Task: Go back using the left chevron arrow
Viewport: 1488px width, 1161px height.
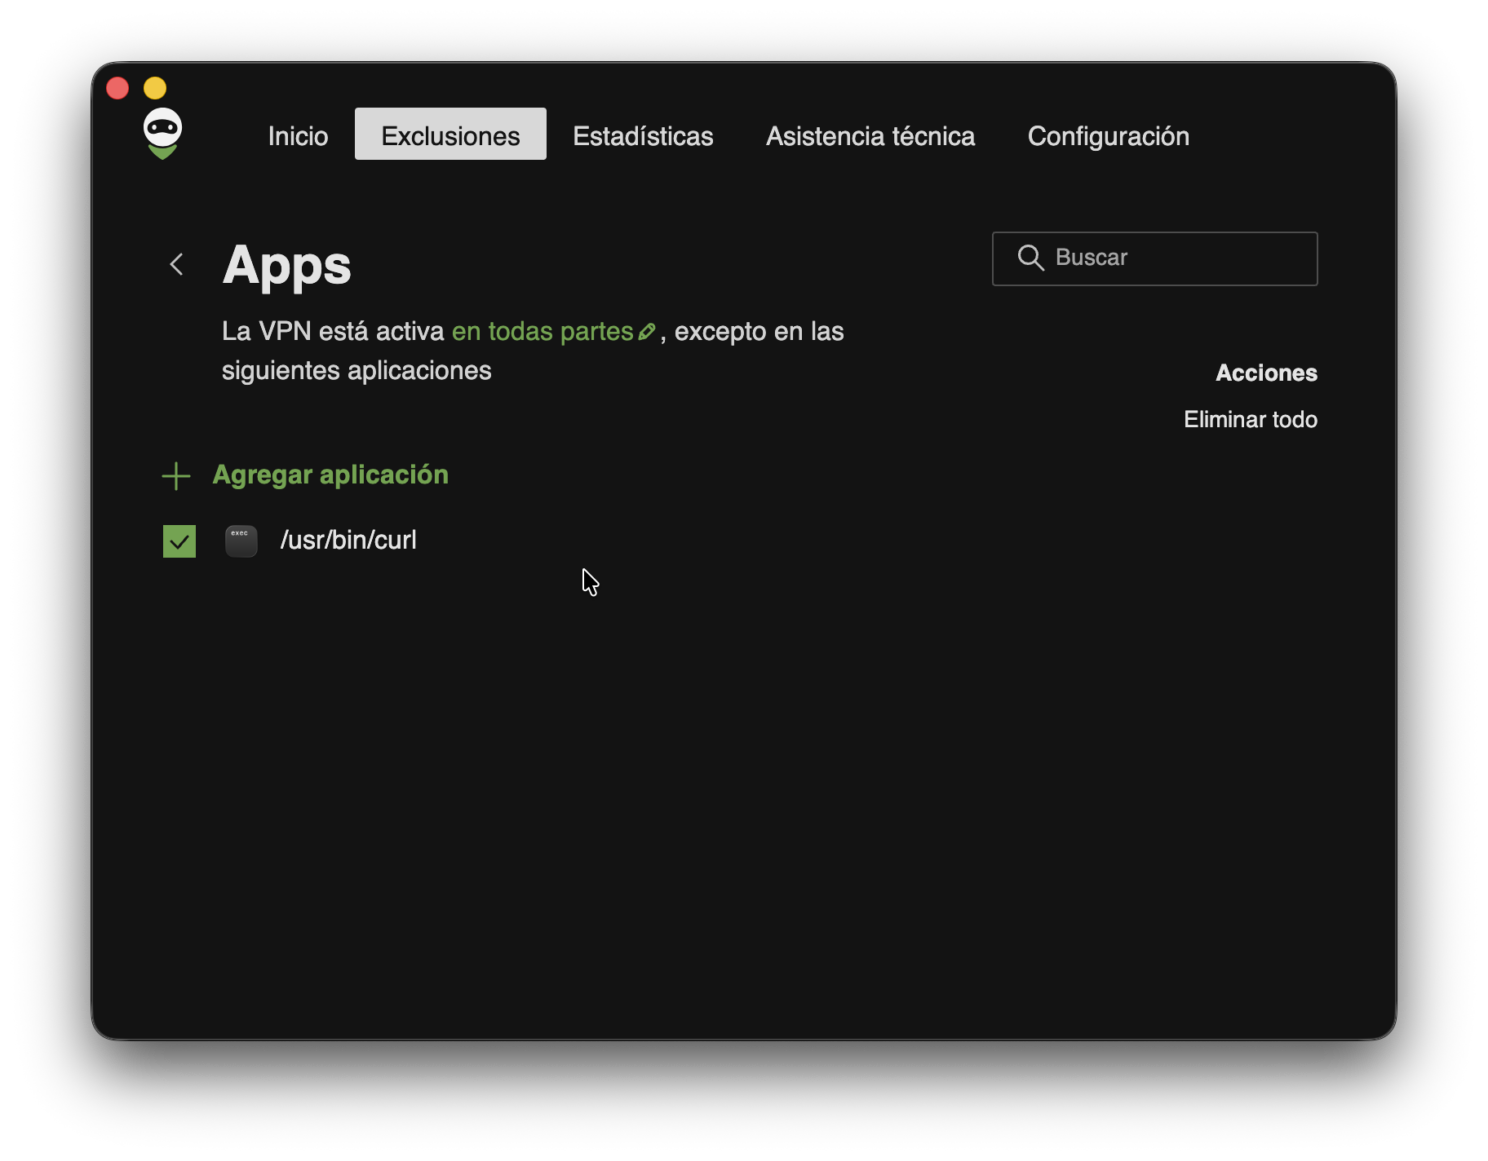Action: (176, 264)
